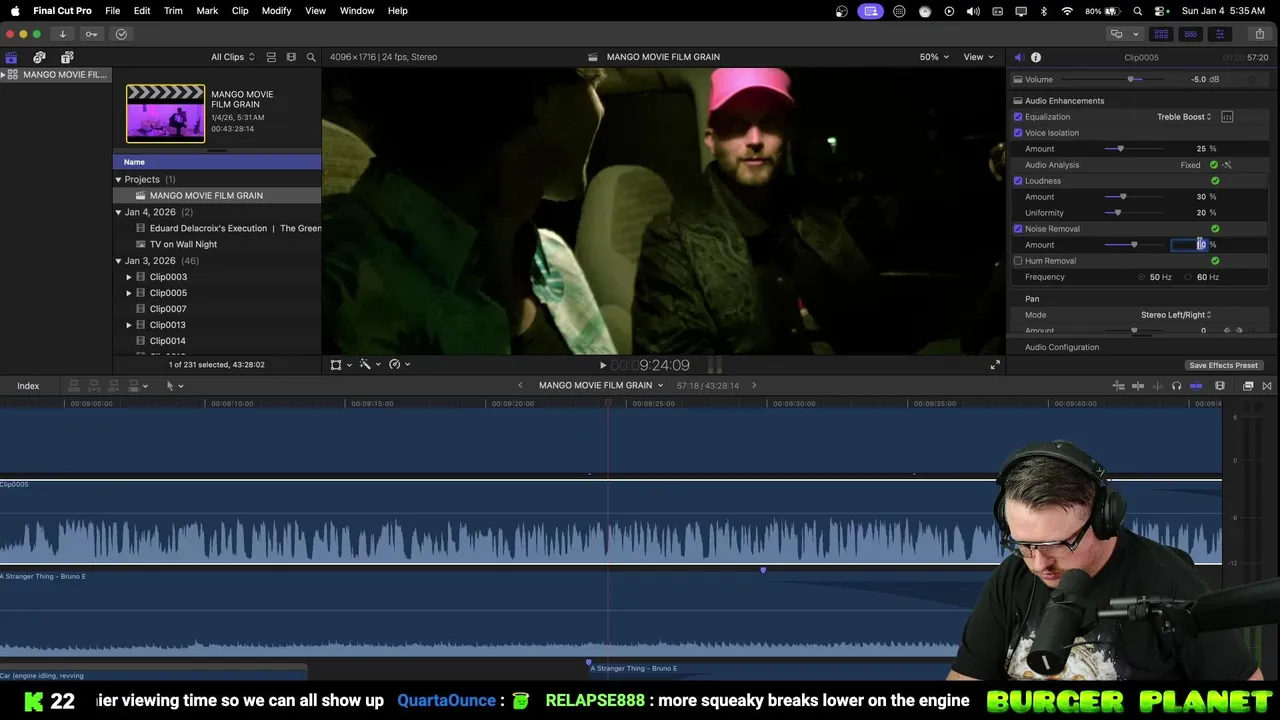
Task: Go back in timeline history arrow
Action: tap(520, 386)
